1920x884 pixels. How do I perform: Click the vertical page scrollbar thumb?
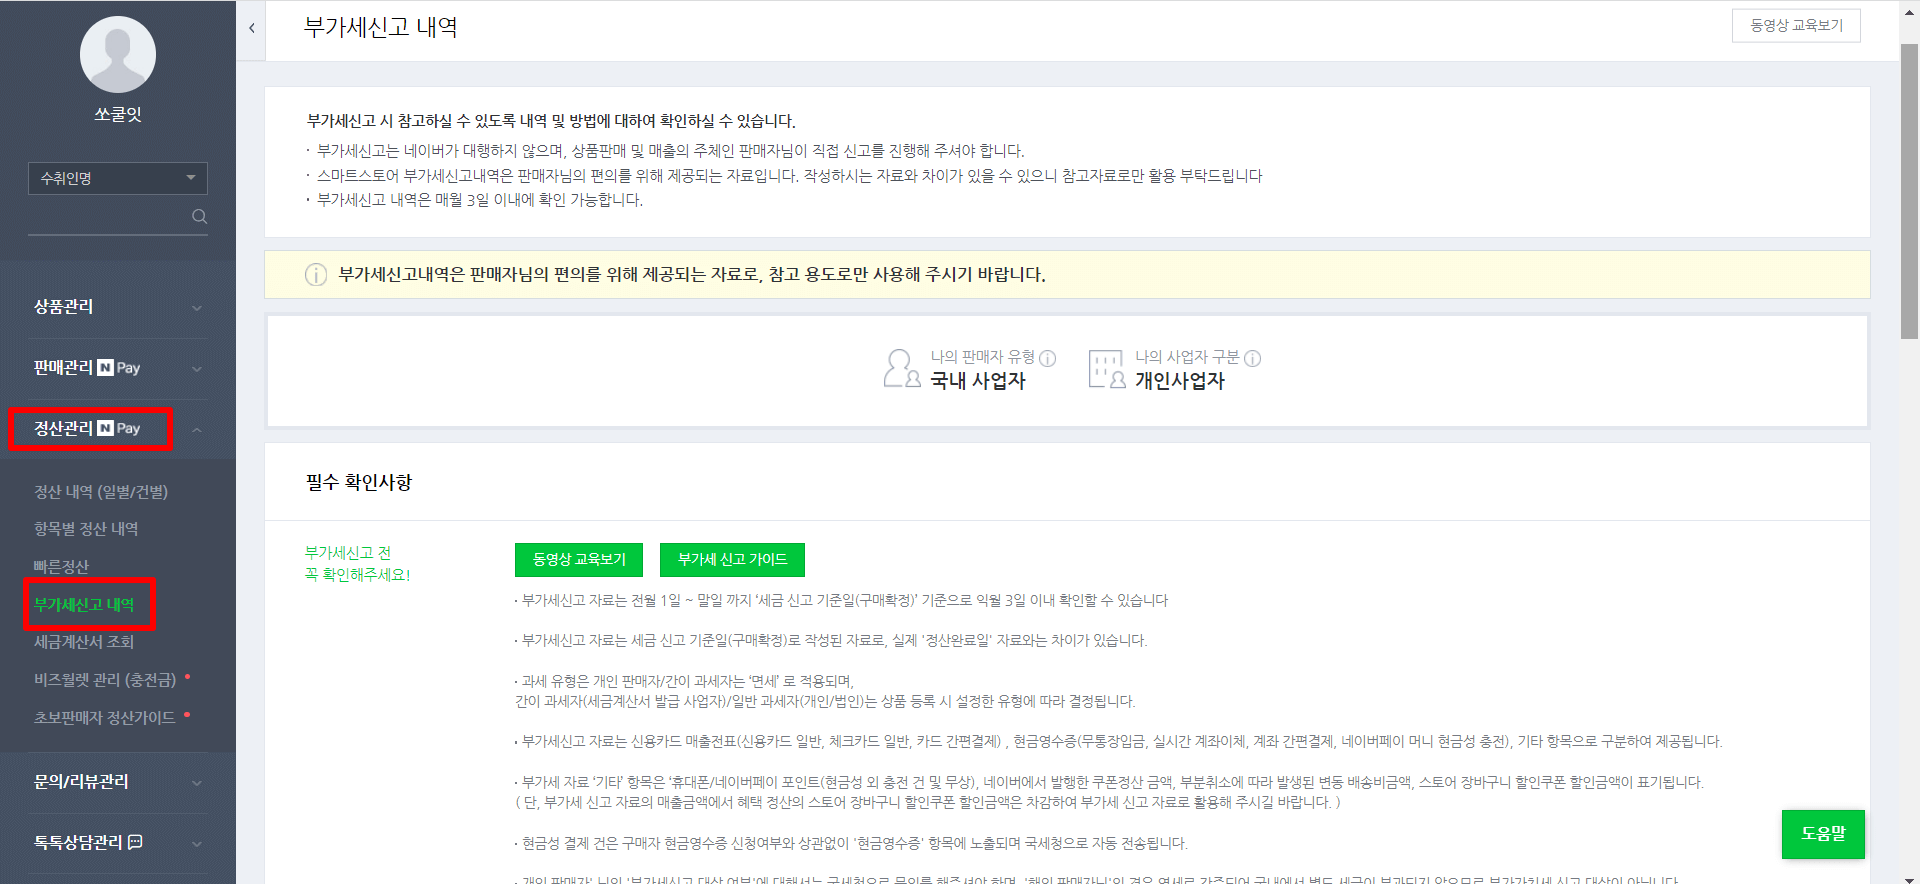1909,190
